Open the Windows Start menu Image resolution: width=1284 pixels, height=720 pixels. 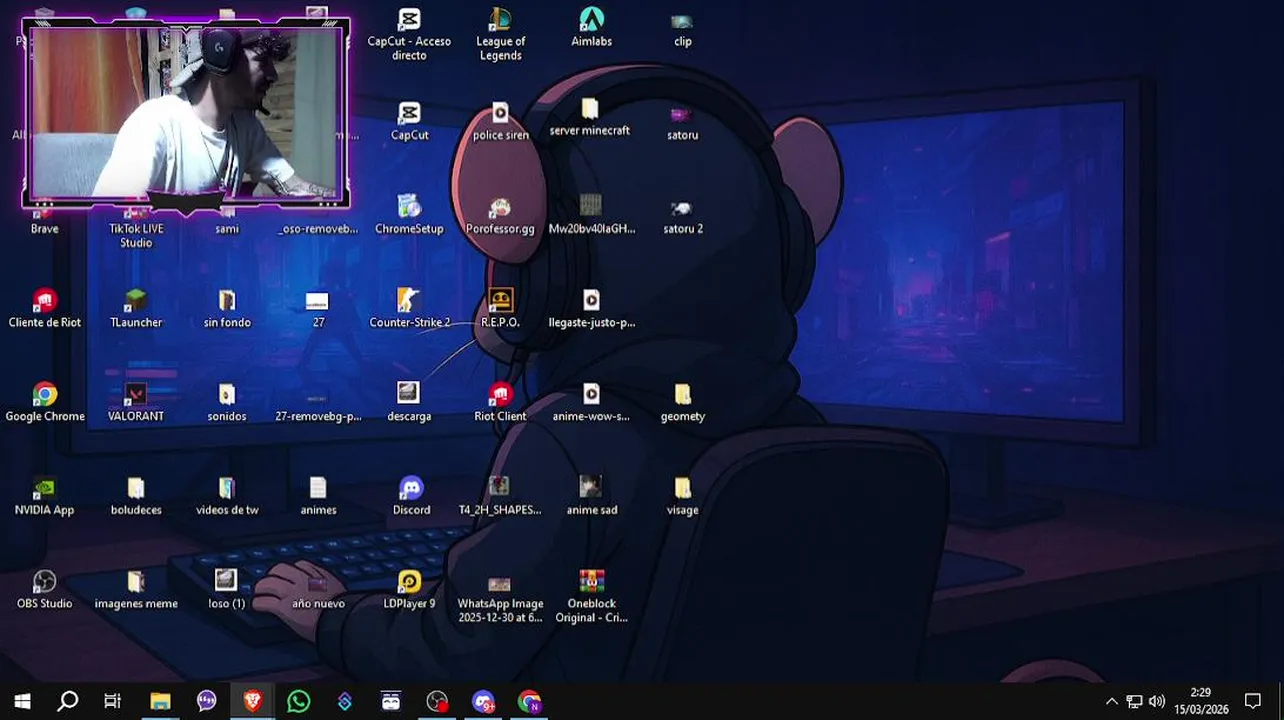click(22, 701)
